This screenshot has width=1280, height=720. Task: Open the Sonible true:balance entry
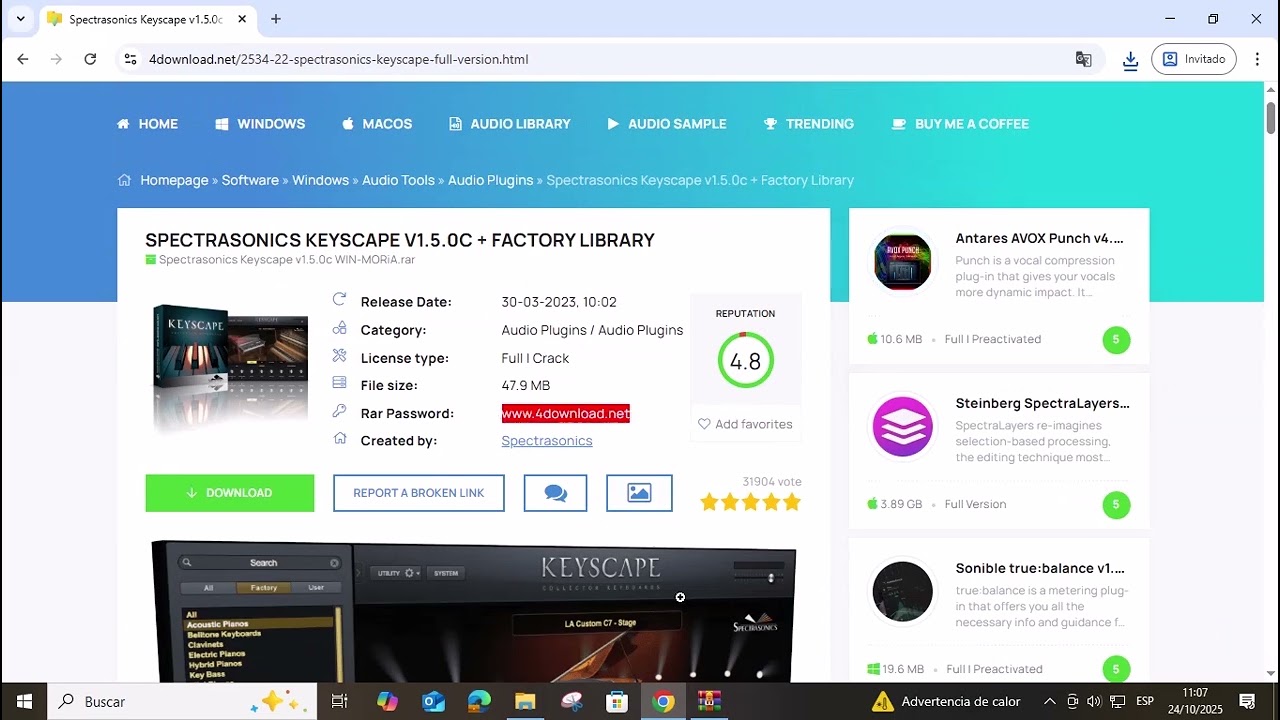(x=1040, y=568)
